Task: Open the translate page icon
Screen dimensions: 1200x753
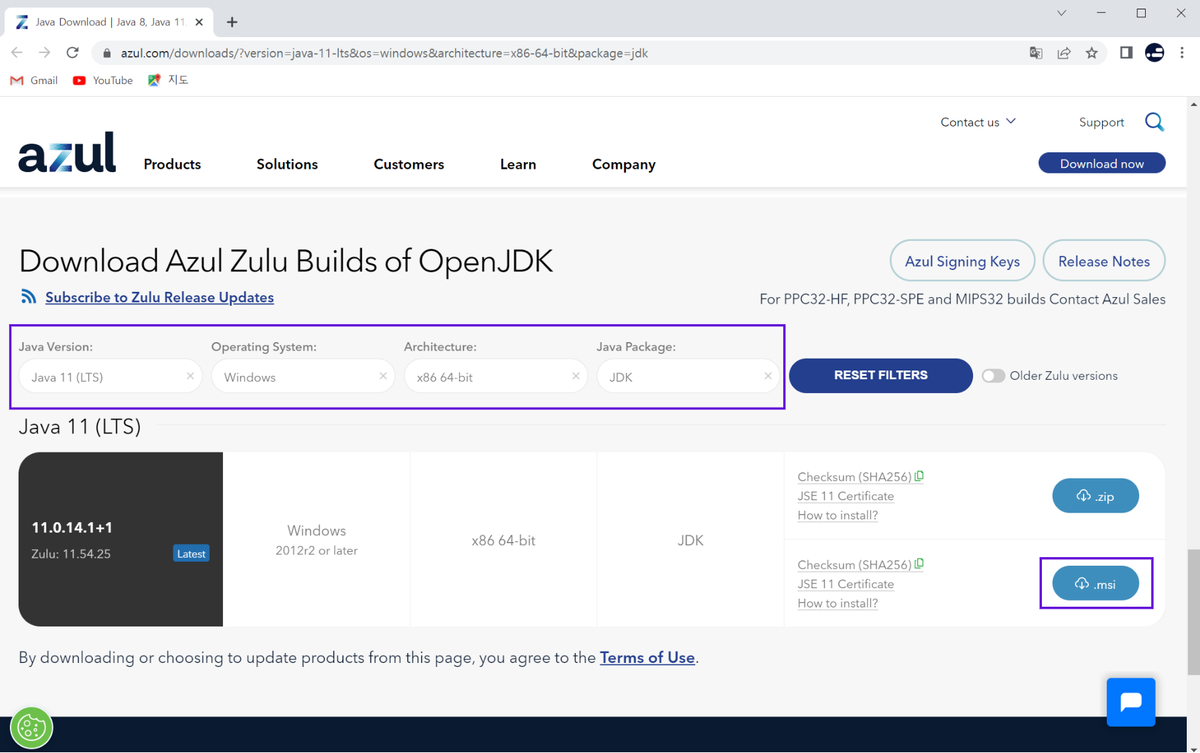Action: coord(1036,53)
